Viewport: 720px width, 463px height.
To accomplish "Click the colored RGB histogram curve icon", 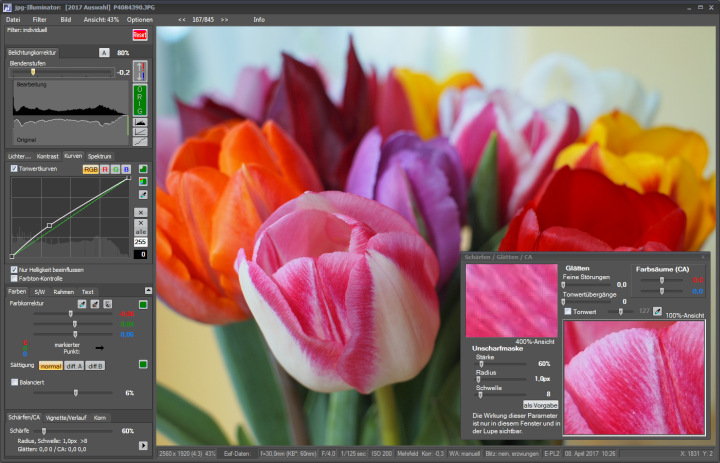I will pyautogui.click(x=143, y=182).
